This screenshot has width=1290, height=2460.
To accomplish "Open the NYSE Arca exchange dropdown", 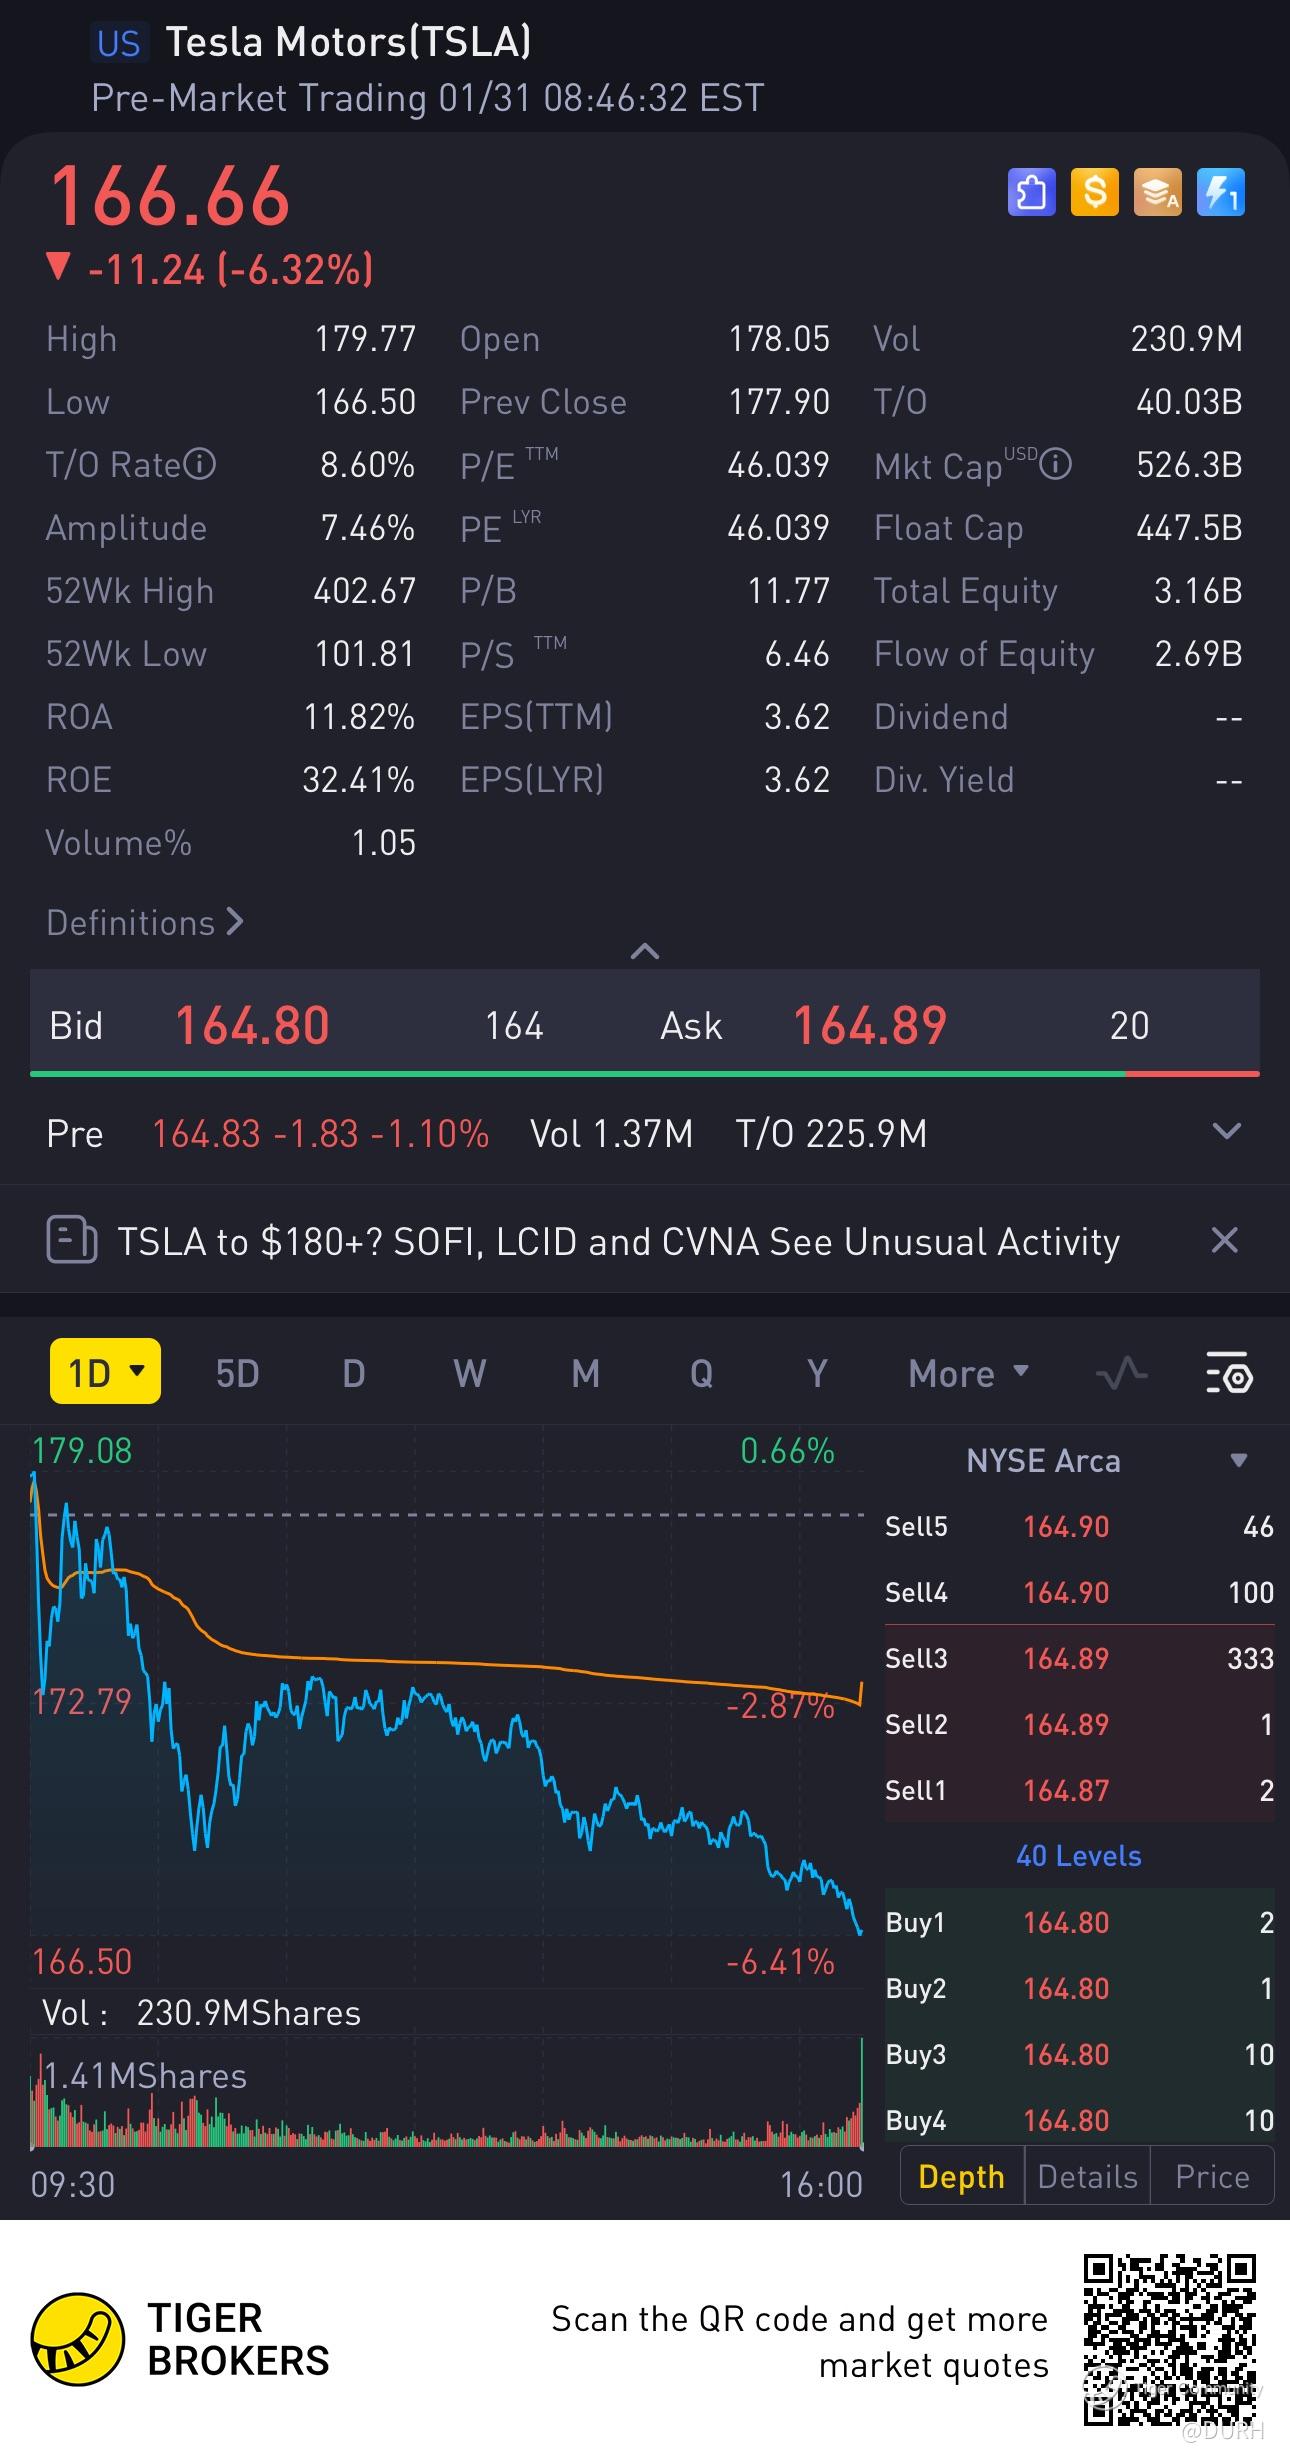I will [1238, 1460].
